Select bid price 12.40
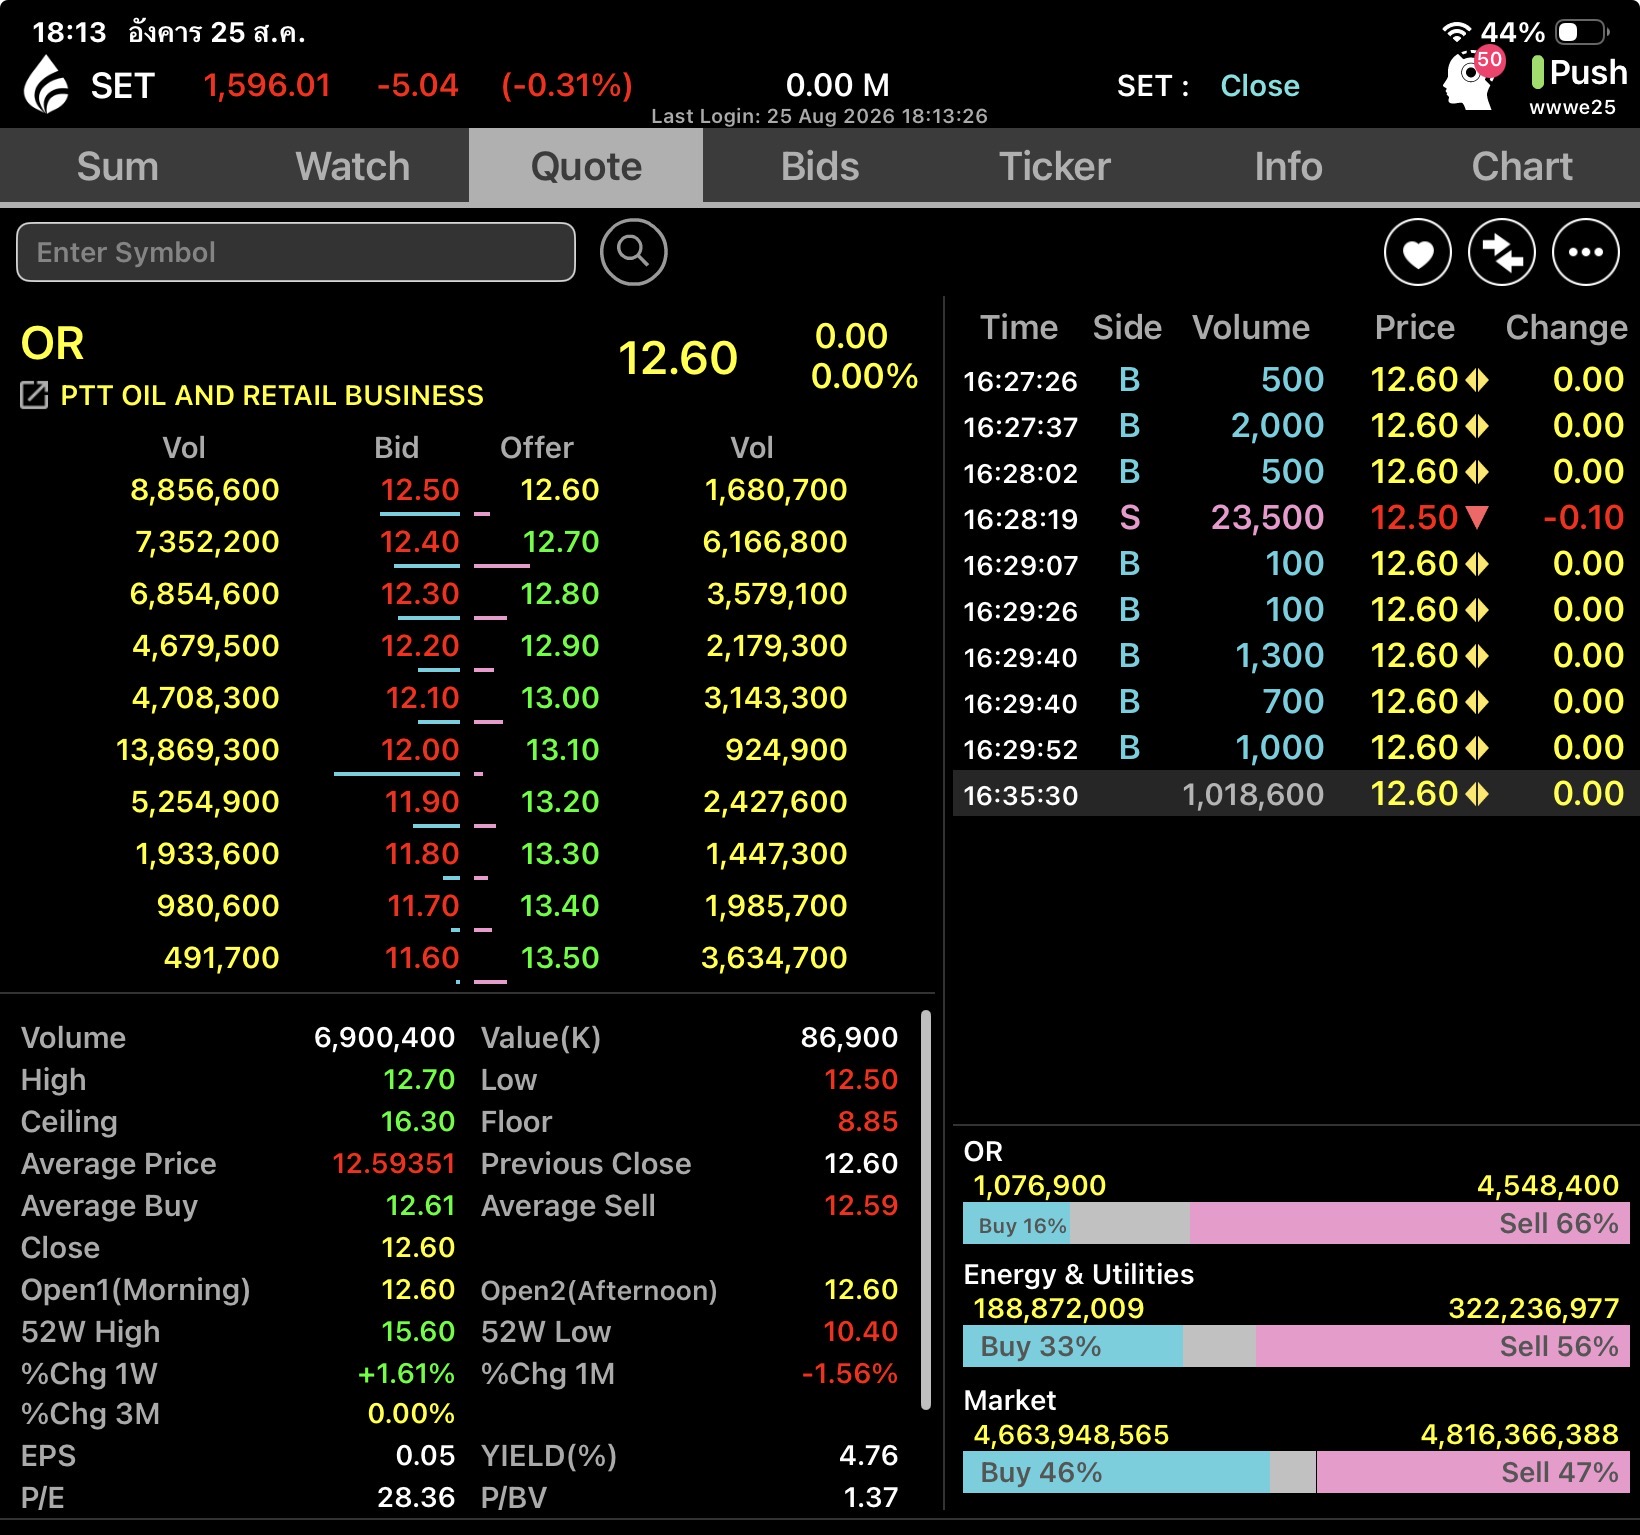This screenshot has width=1640, height=1535. [x=419, y=542]
